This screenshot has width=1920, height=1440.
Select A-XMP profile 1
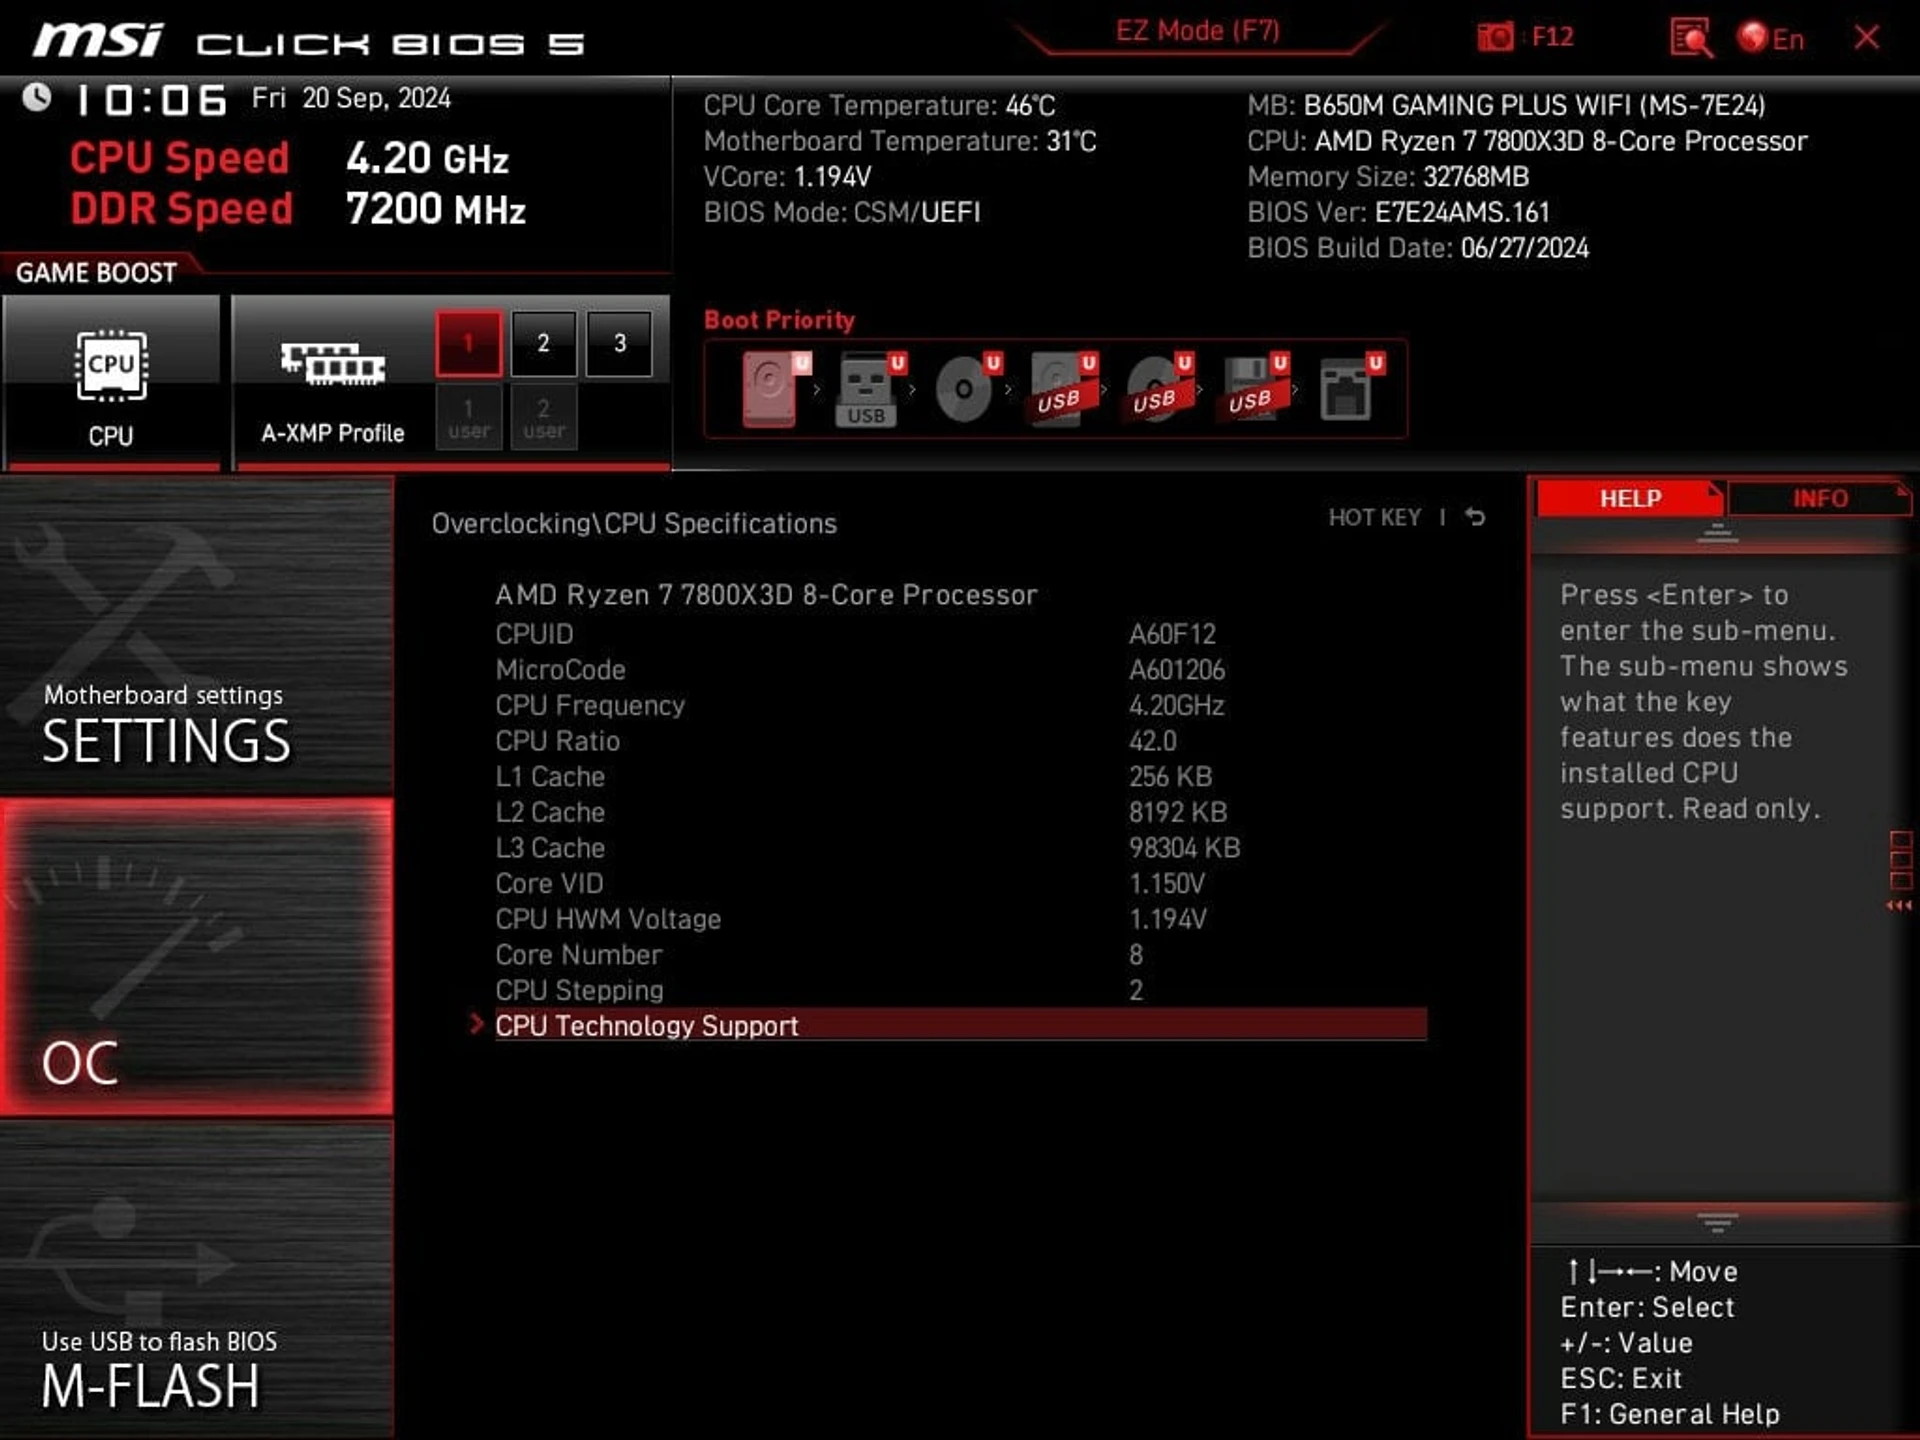468,344
